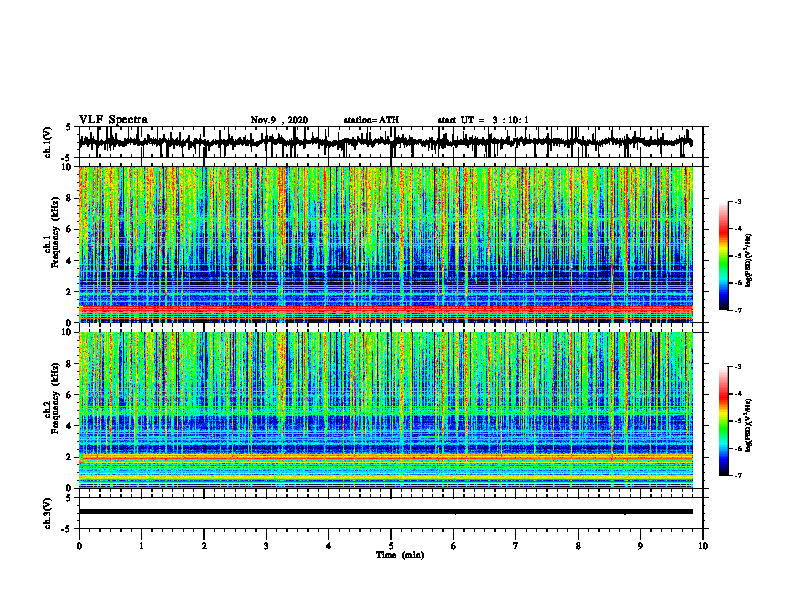Screen dimensions: 792x612
Task: Click the "4" tick on the time axis
Action: (x=329, y=546)
